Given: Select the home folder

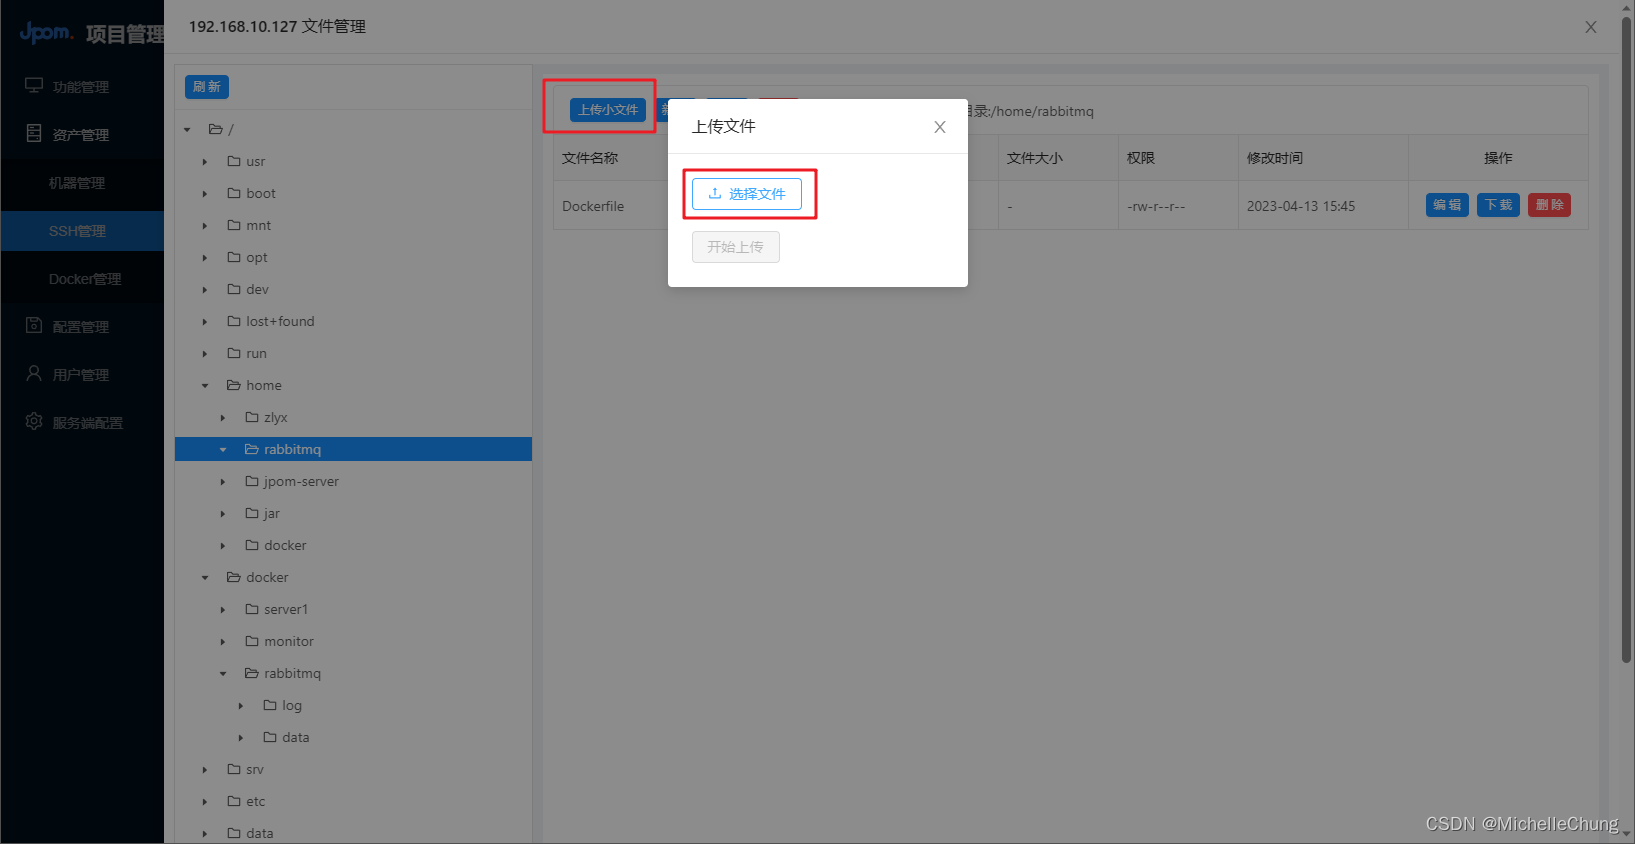Looking at the screenshot, I should click(x=254, y=385).
